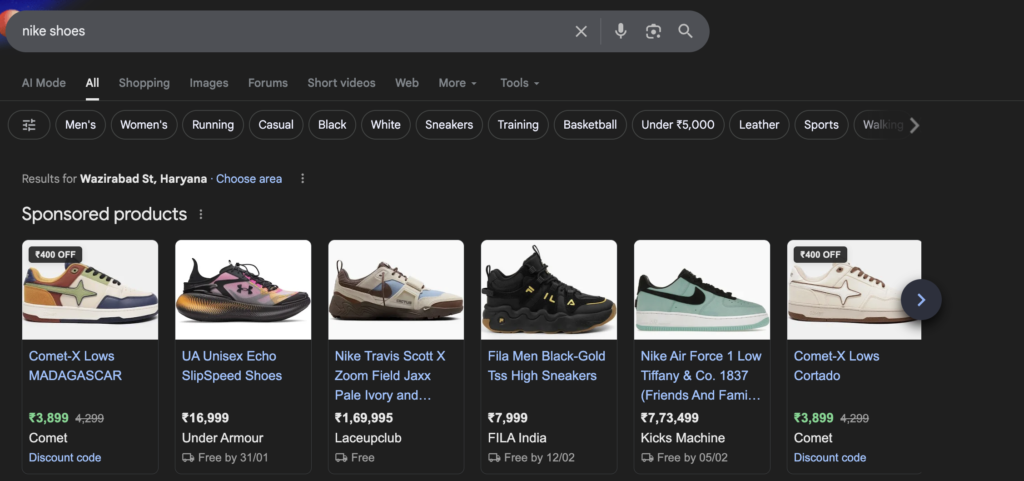
Task: Click the Choose area link
Action: click(x=249, y=179)
